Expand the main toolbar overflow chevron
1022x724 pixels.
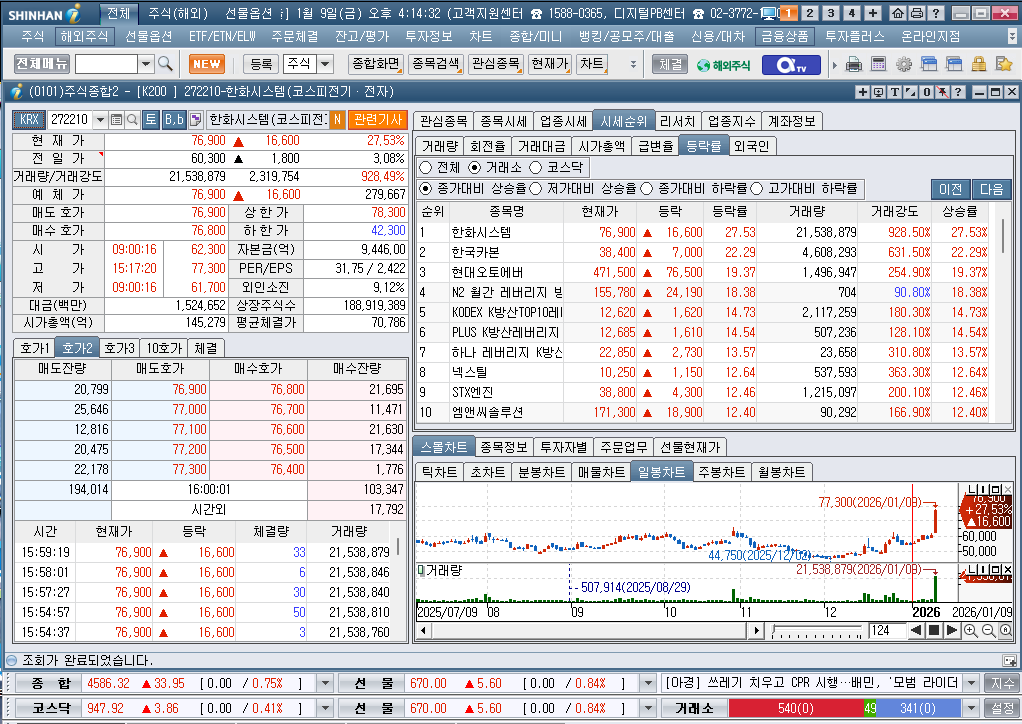pyautogui.click(x=633, y=65)
